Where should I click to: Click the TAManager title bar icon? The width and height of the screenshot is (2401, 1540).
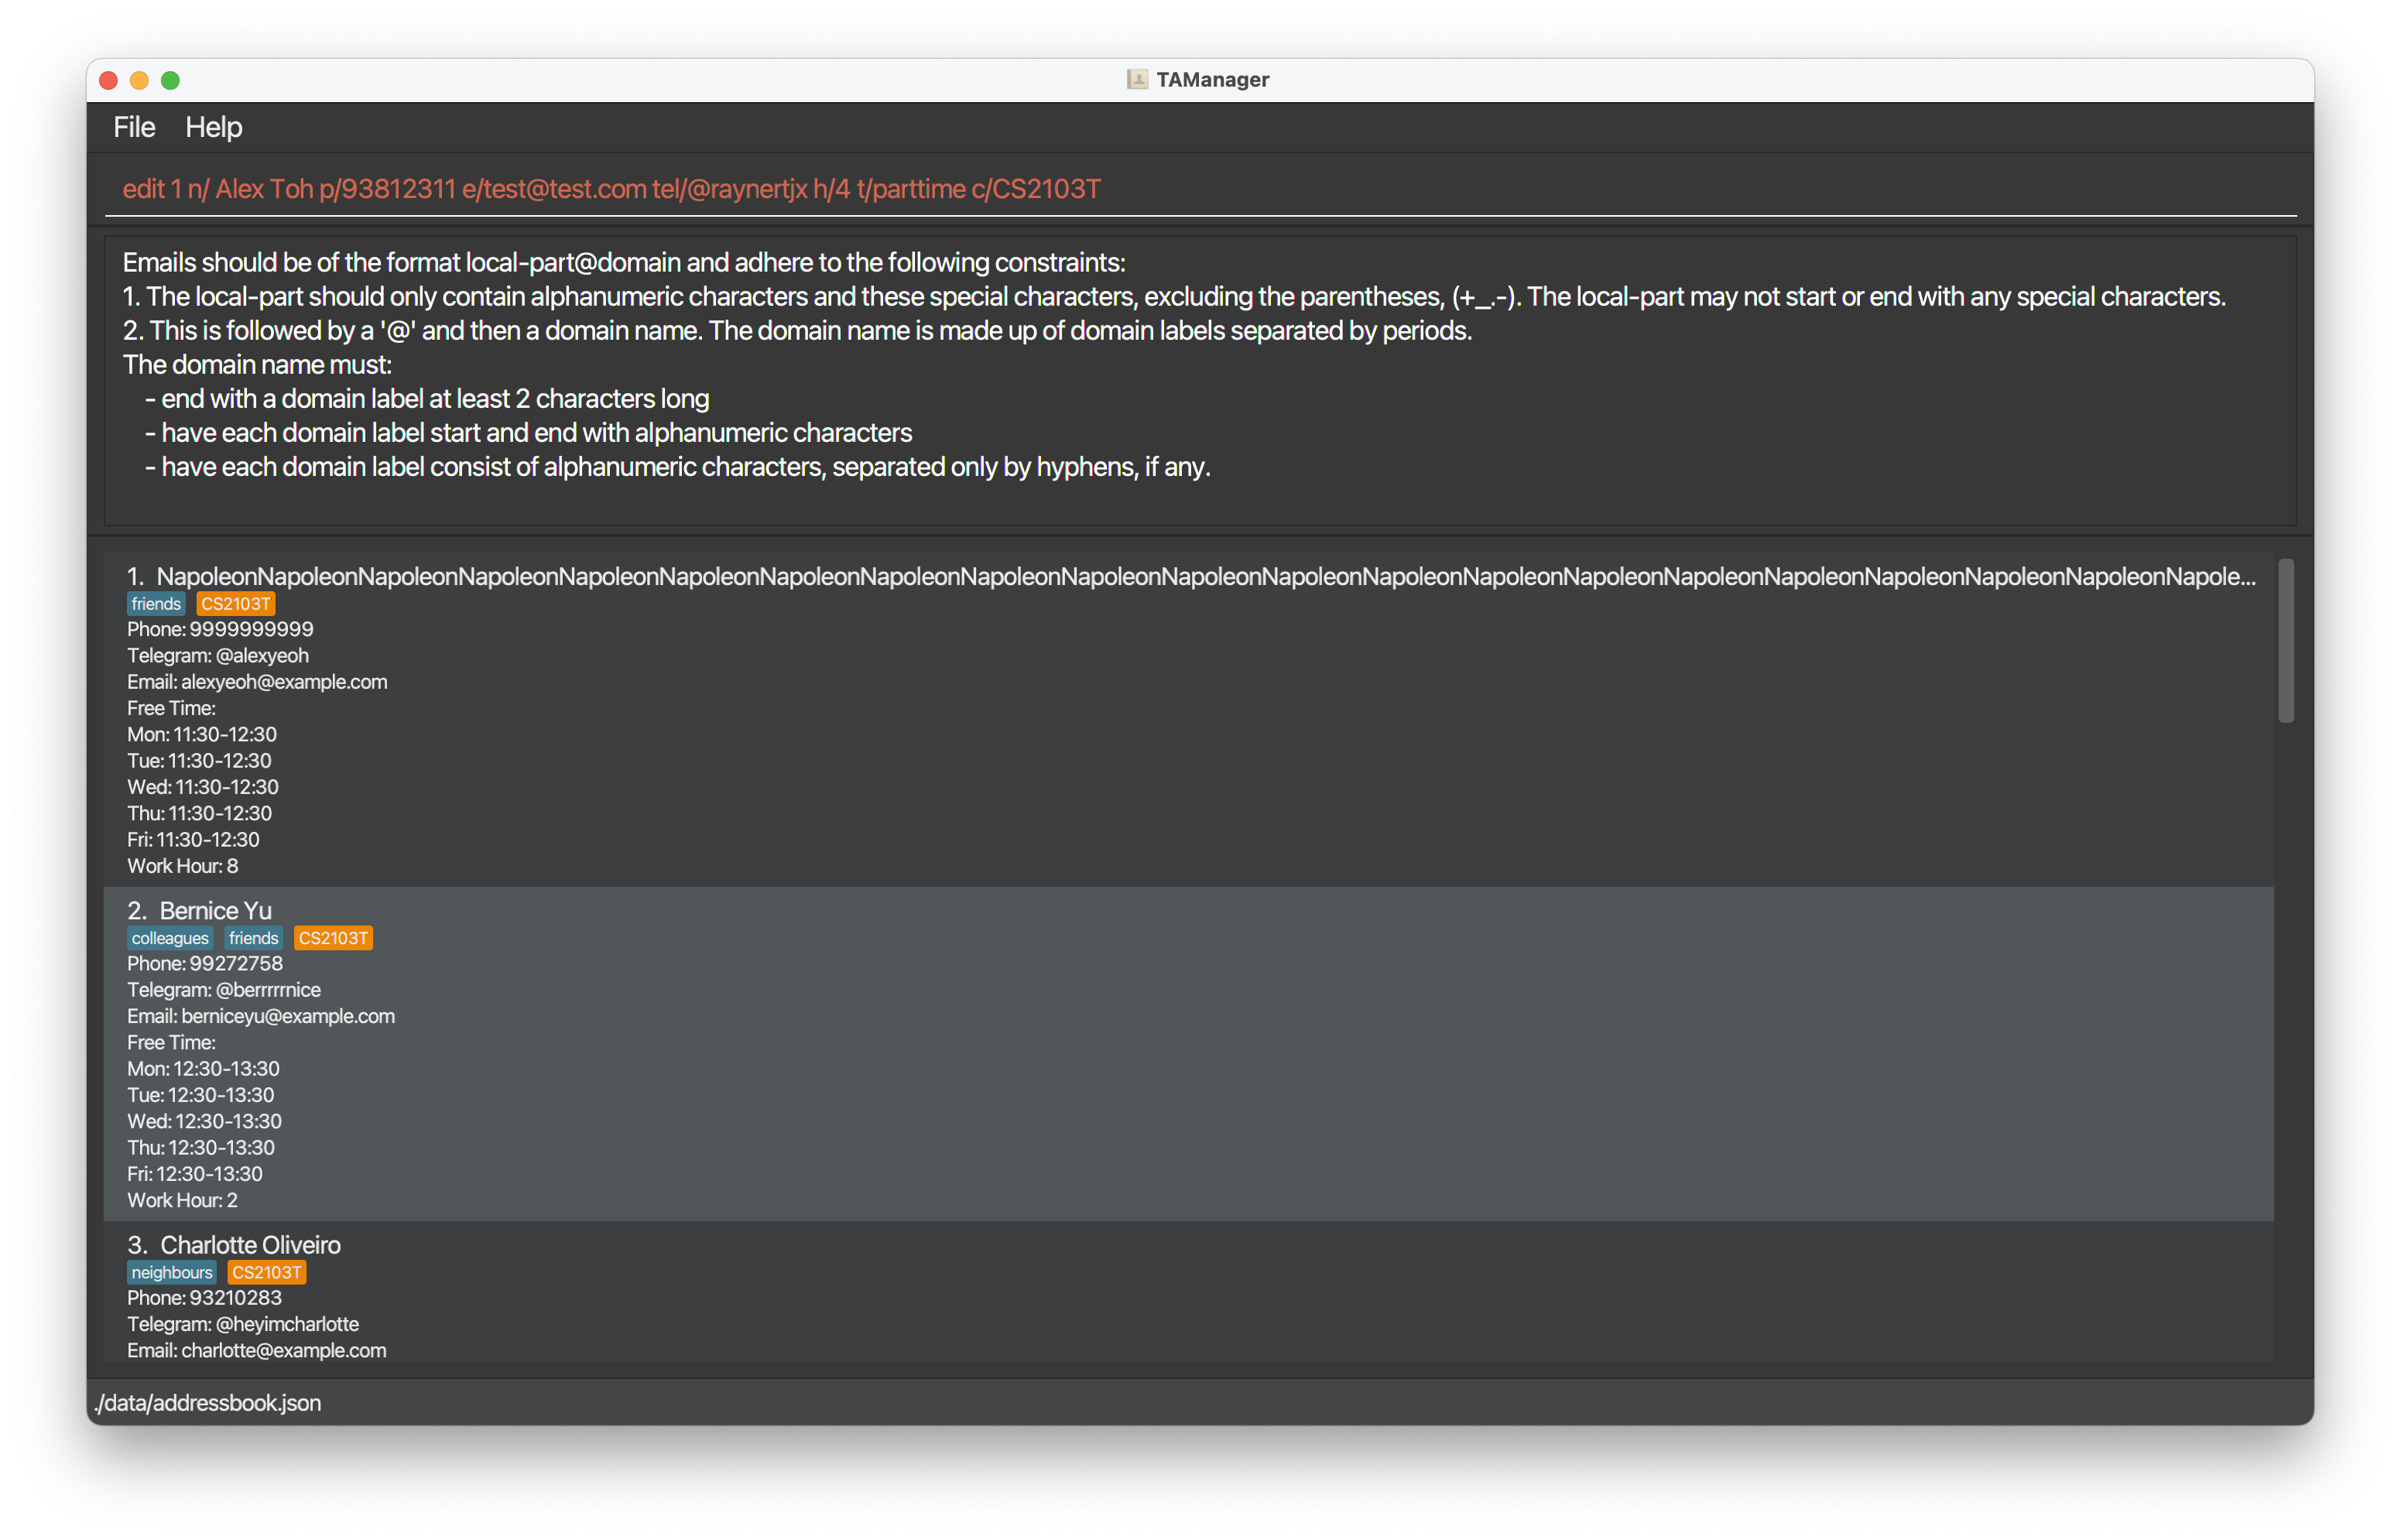point(1129,77)
